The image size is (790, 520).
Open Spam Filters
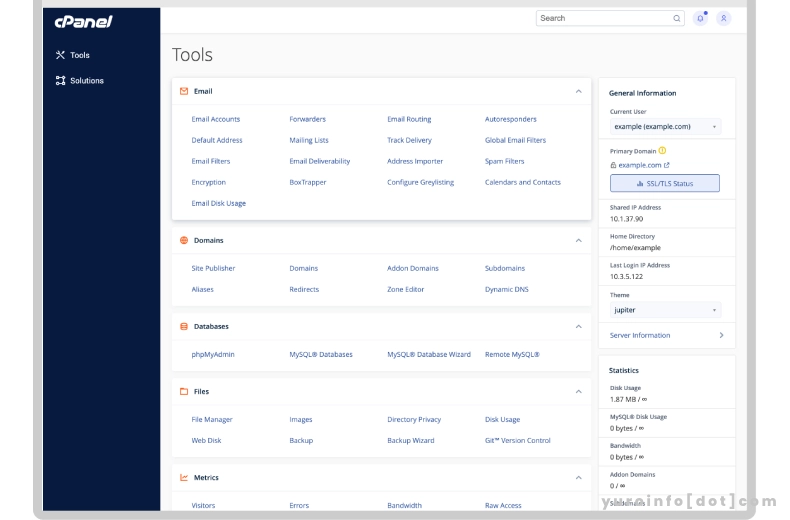point(504,161)
